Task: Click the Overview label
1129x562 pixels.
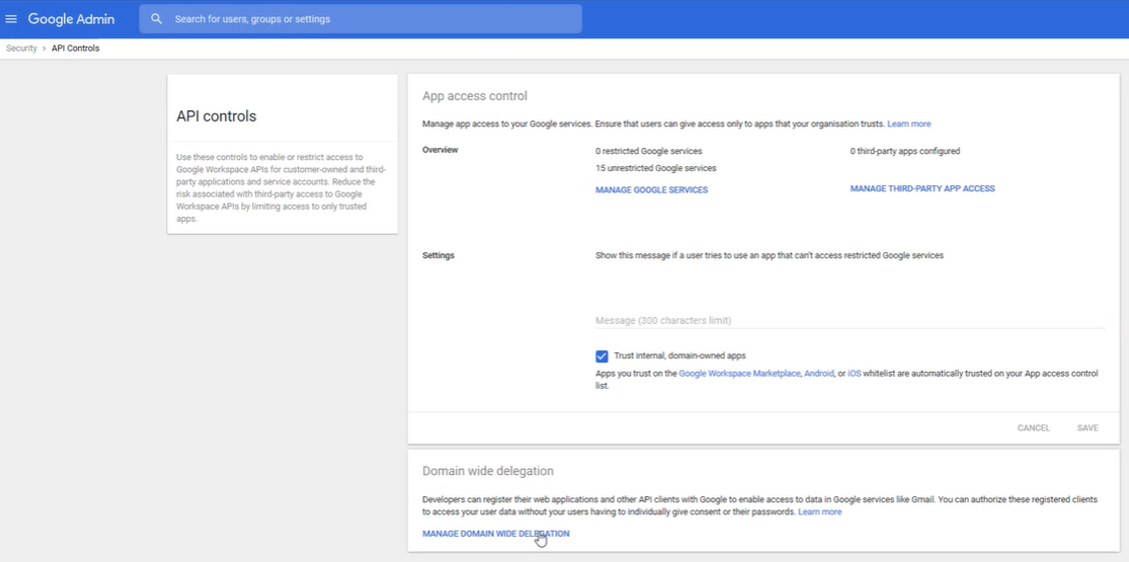Action: point(440,150)
